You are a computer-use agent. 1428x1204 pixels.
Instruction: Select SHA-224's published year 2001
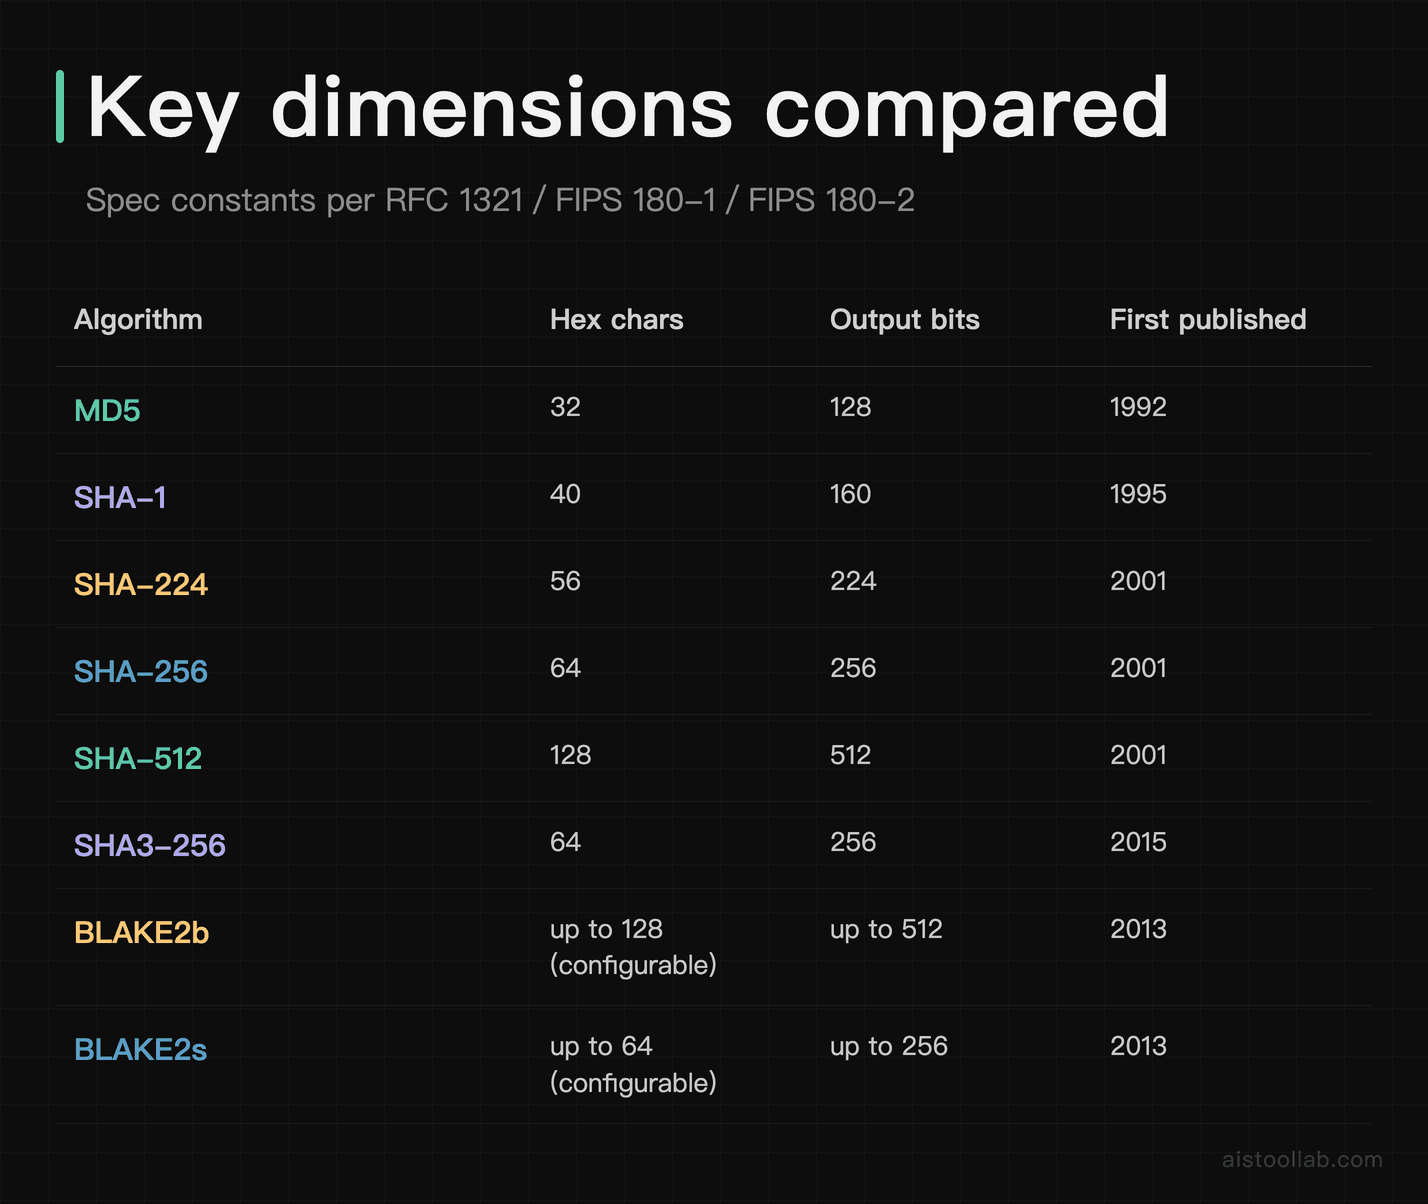point(1138,581)
